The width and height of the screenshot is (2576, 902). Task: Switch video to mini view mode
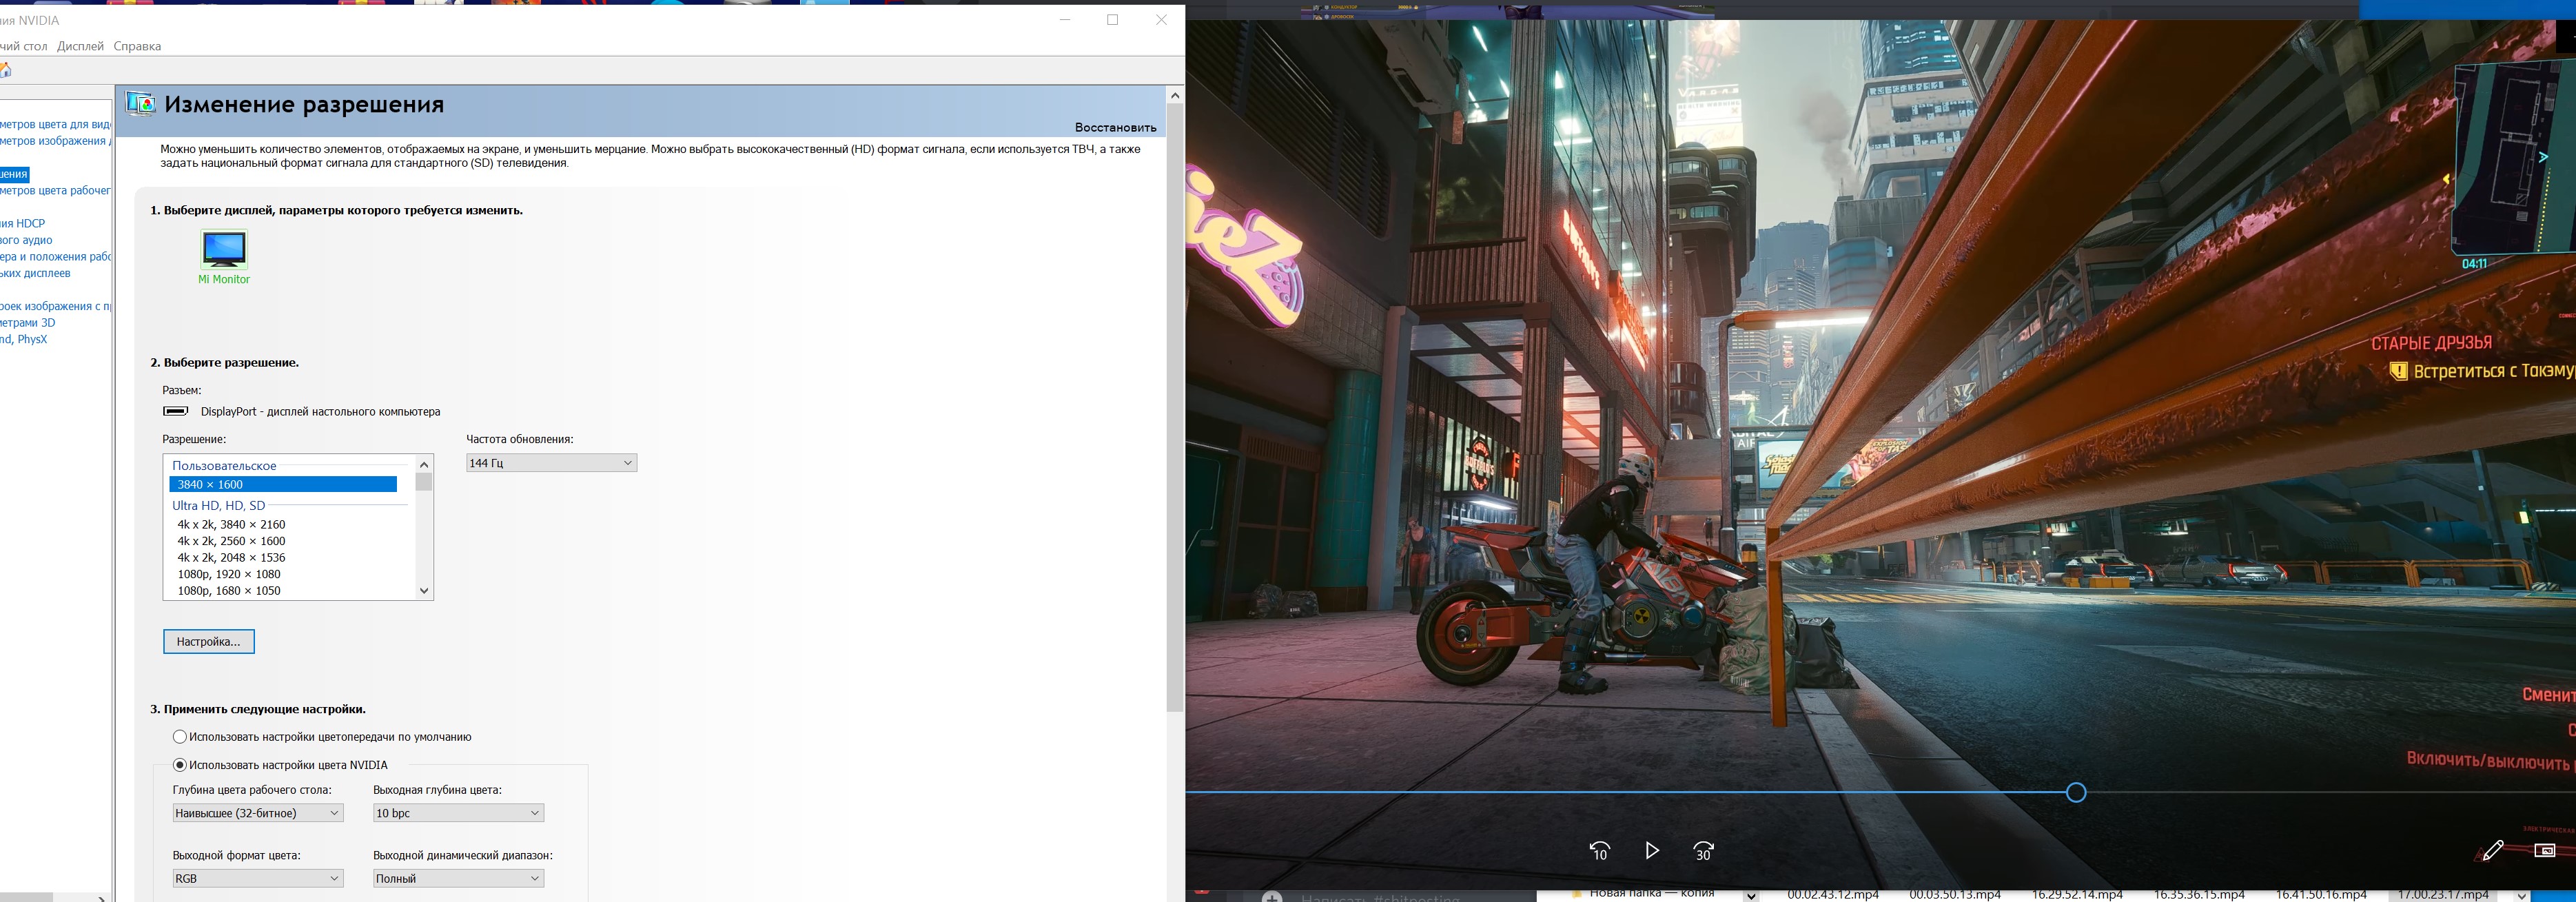2545,850
